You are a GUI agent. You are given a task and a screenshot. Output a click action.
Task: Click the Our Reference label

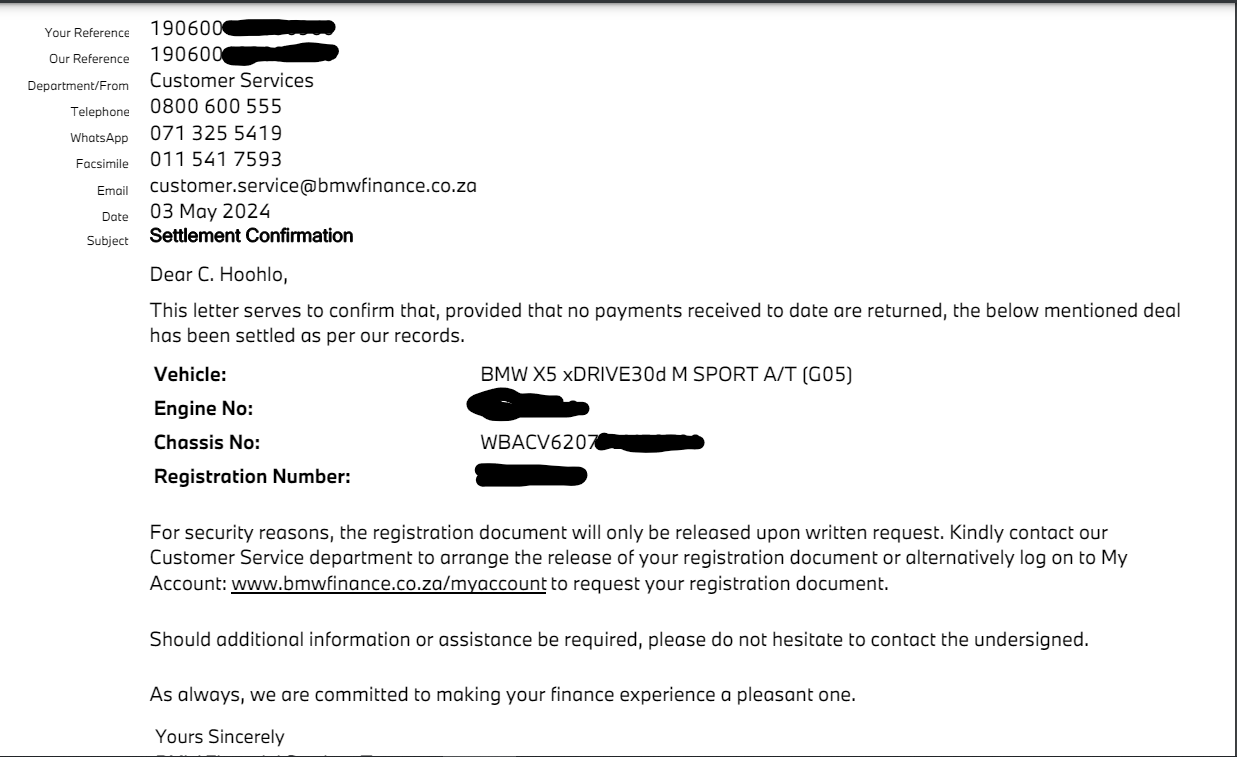pos(91,60)
